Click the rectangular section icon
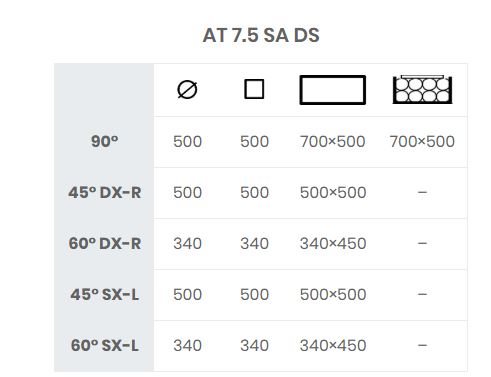The image size is (491, 377). coord(333,90)
